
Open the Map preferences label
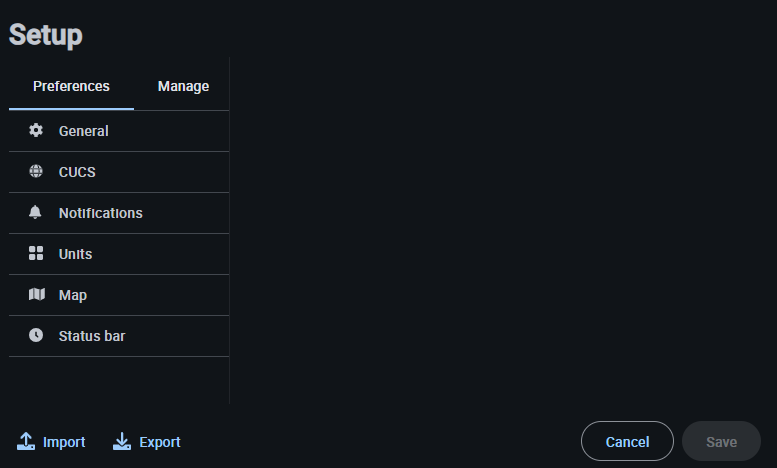pos(73,295)
